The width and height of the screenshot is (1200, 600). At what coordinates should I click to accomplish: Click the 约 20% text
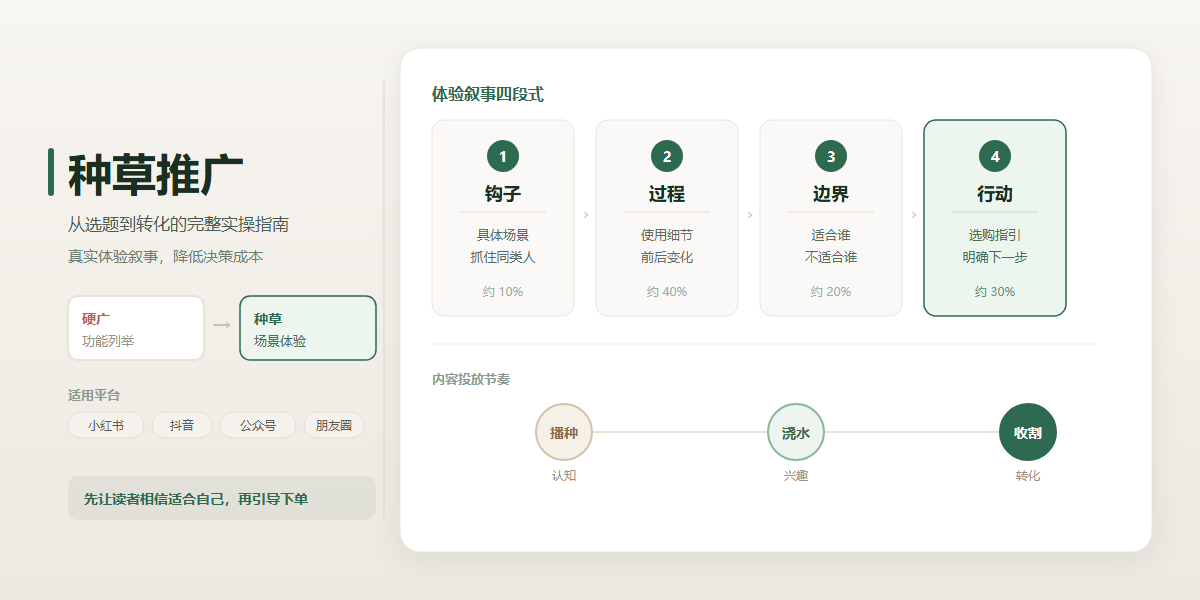click(831, 292)
